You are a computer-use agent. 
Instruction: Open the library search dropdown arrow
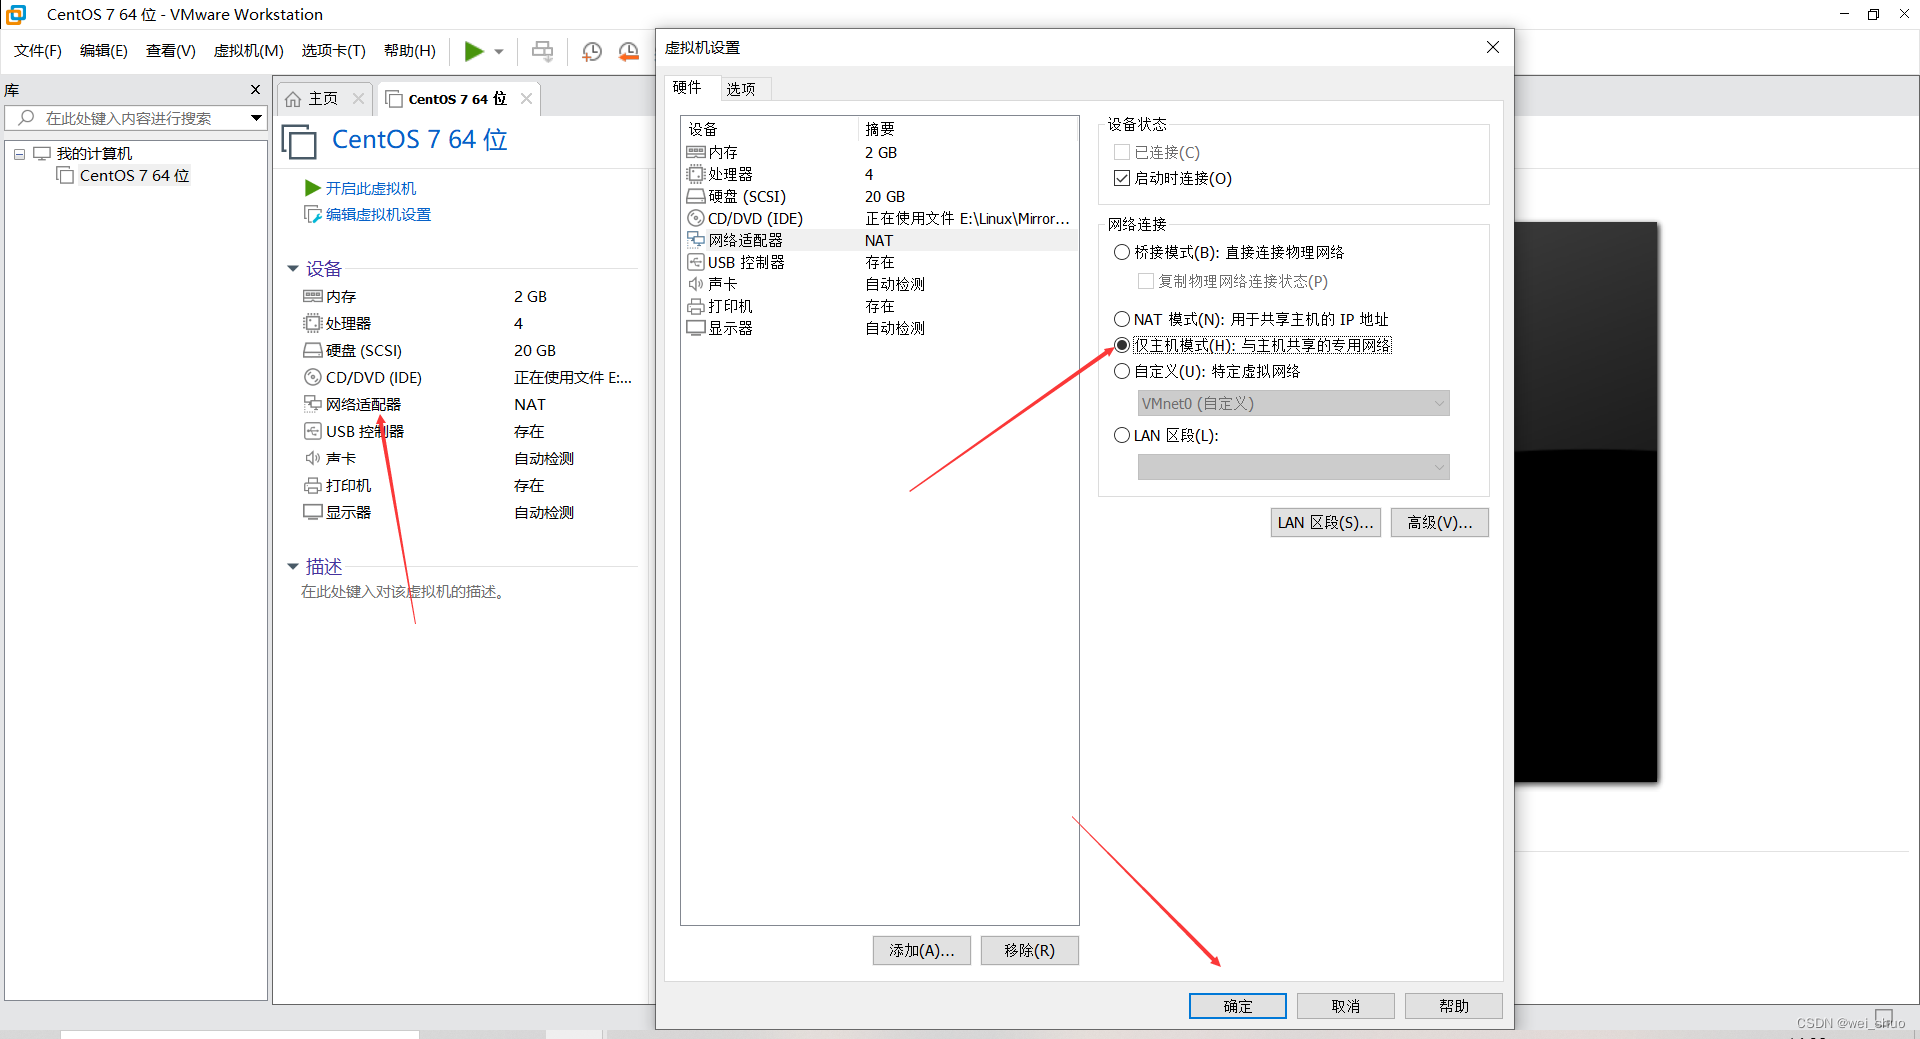(256, 118)
